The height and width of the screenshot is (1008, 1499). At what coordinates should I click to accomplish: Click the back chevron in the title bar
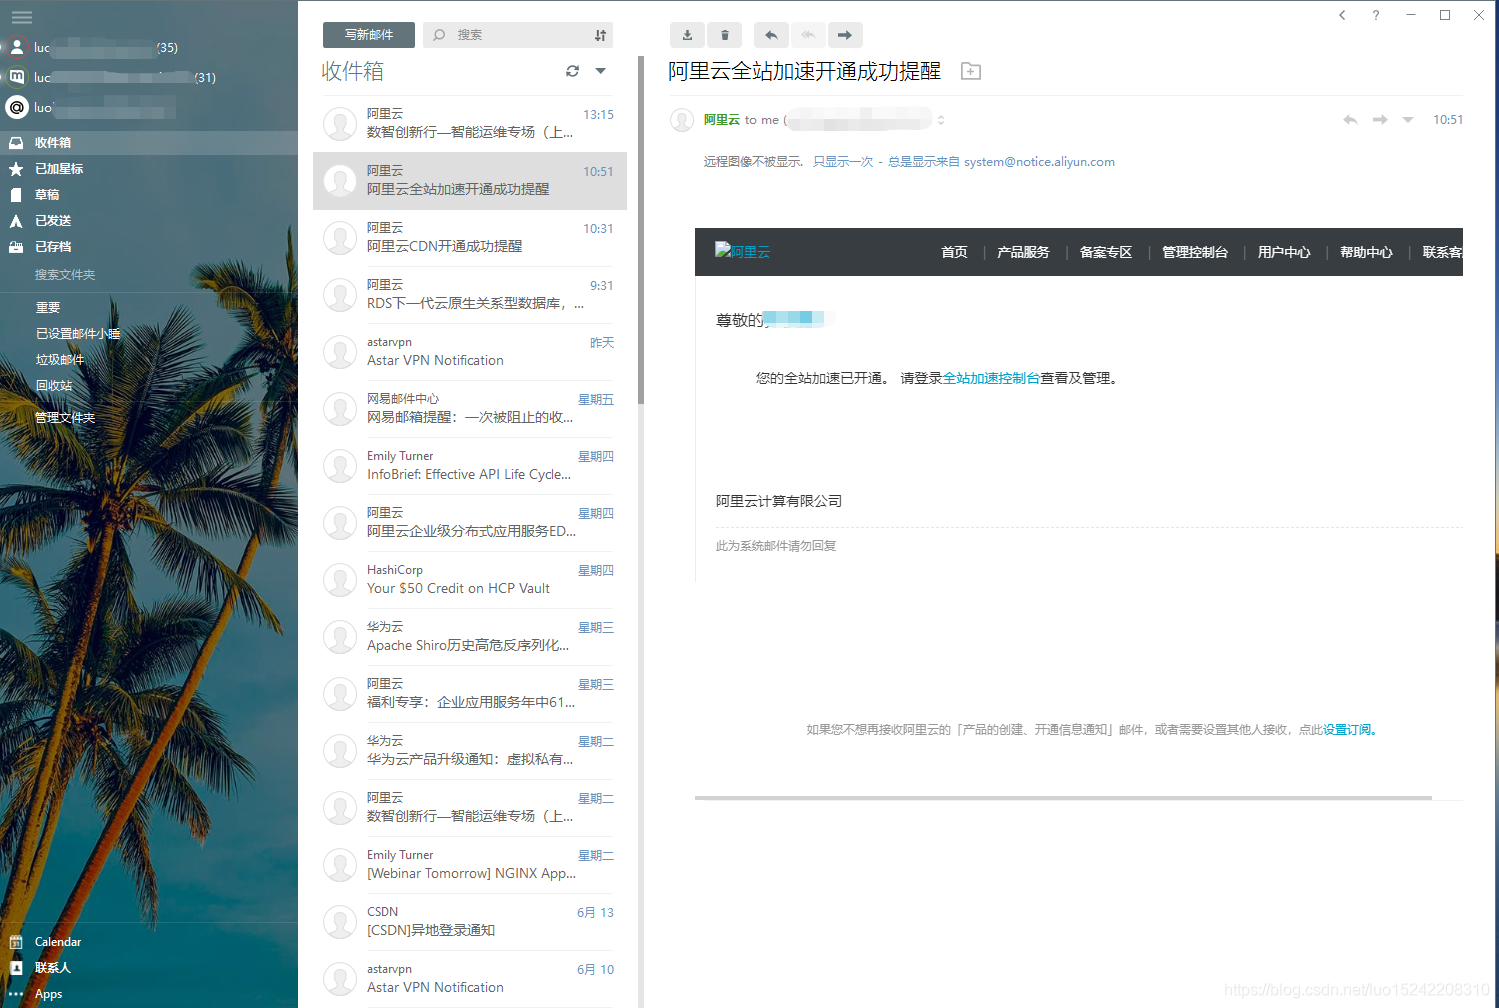tap(1342, 15)
